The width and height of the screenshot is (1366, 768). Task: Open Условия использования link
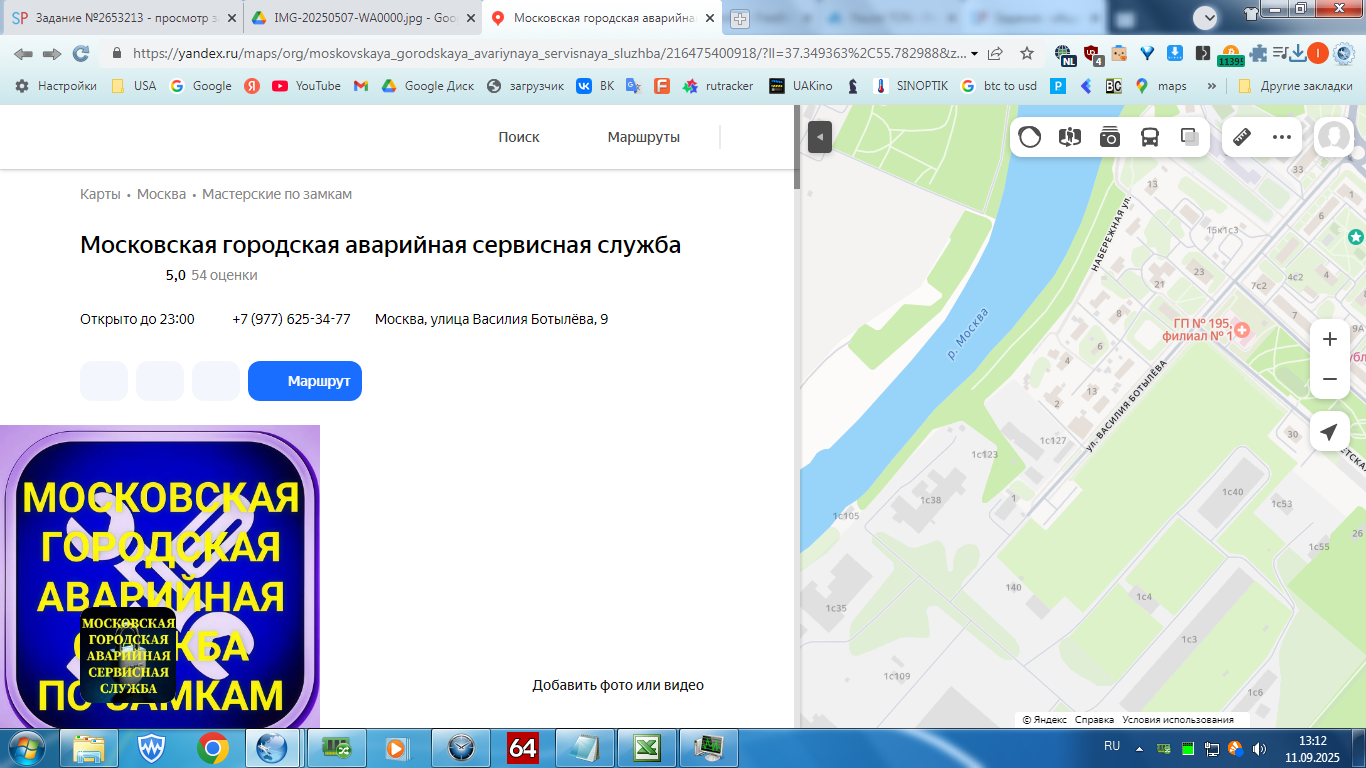[1178, 720]
